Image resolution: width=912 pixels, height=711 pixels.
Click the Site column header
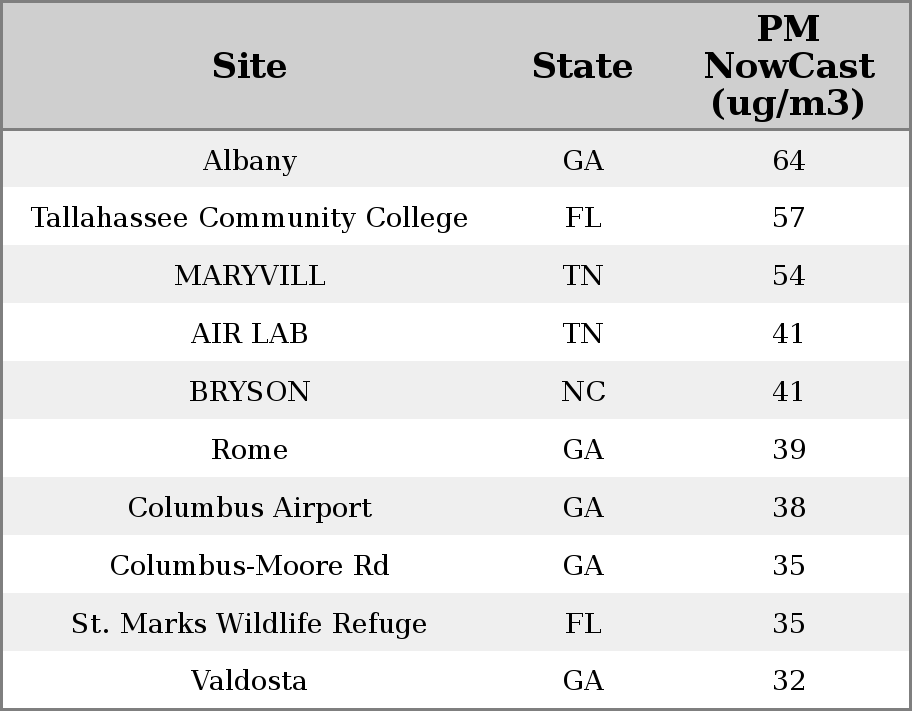[x=249, y=66]
